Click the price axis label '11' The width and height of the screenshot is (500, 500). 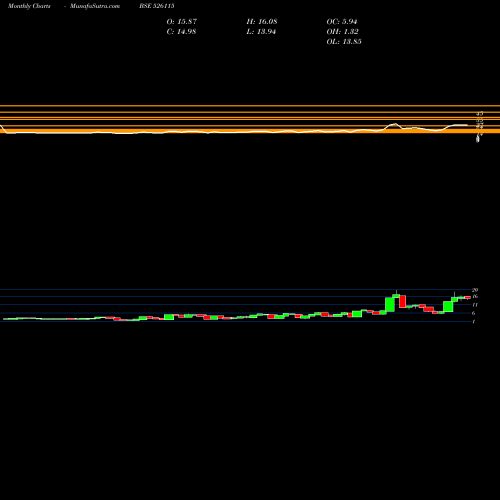click(x=475, y=305)
